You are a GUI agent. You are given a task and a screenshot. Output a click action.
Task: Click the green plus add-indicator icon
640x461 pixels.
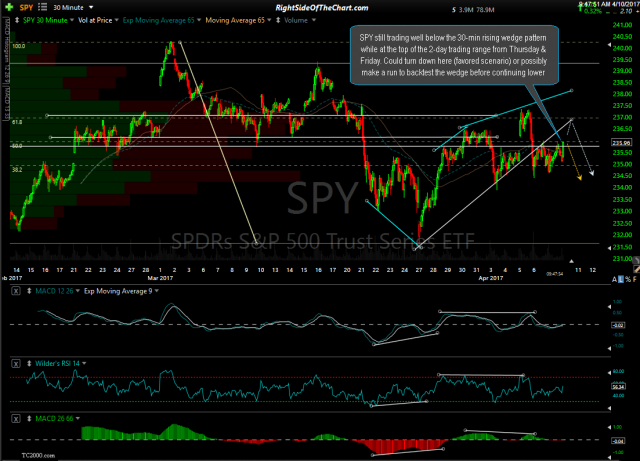(x=9, y=7)
